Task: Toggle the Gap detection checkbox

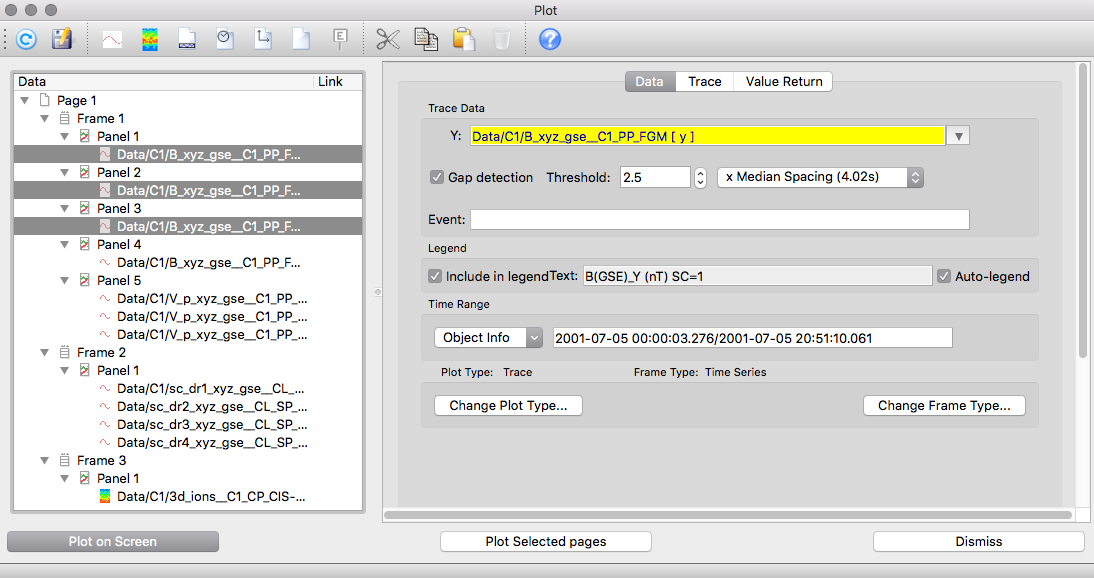Action: 437,177
